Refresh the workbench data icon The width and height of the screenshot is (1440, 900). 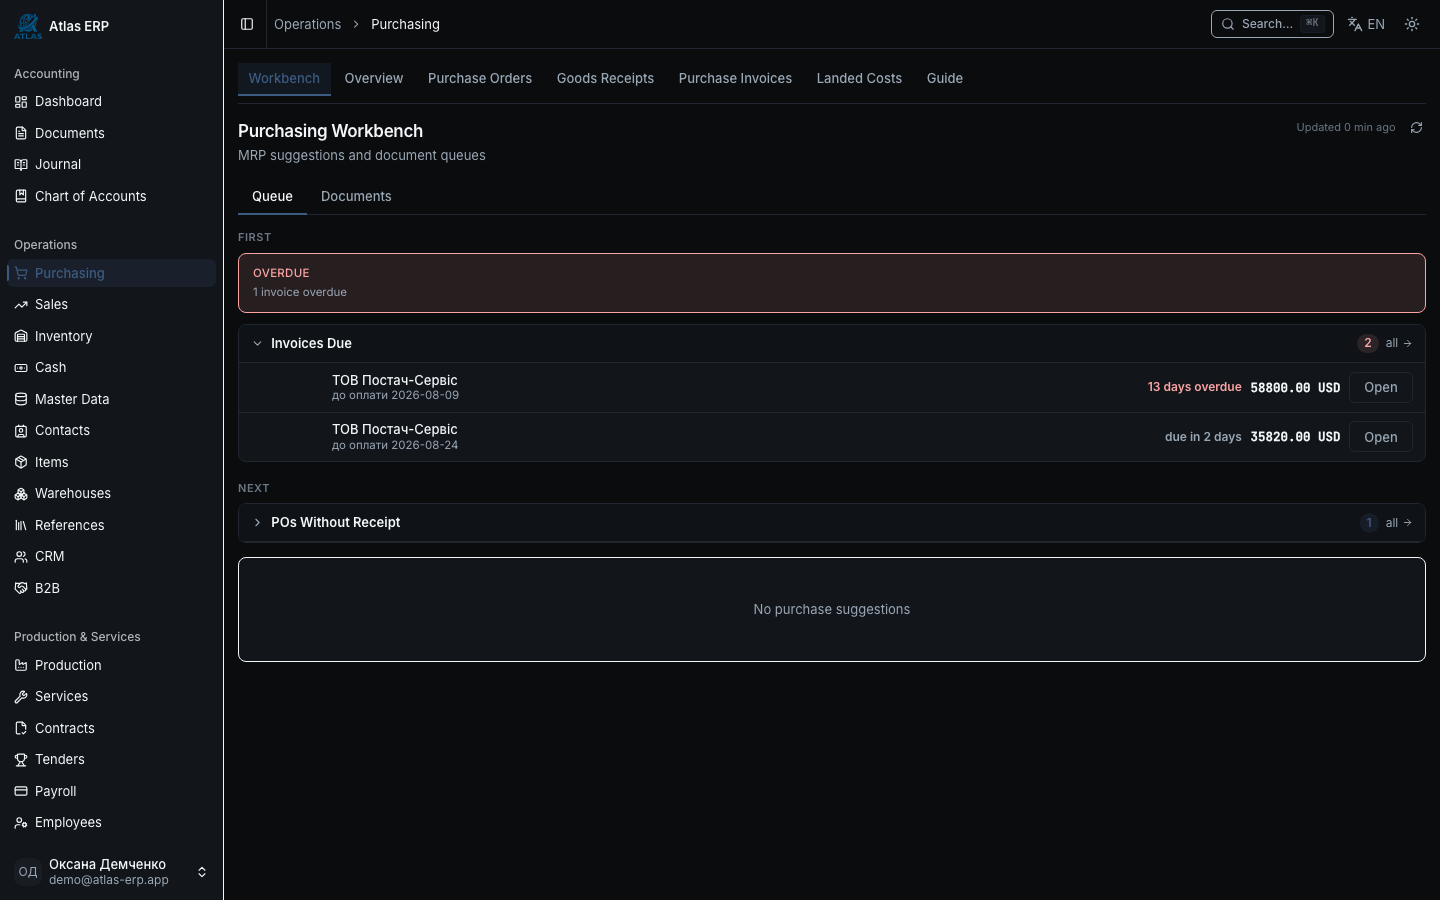click(x=1416, y=127)
